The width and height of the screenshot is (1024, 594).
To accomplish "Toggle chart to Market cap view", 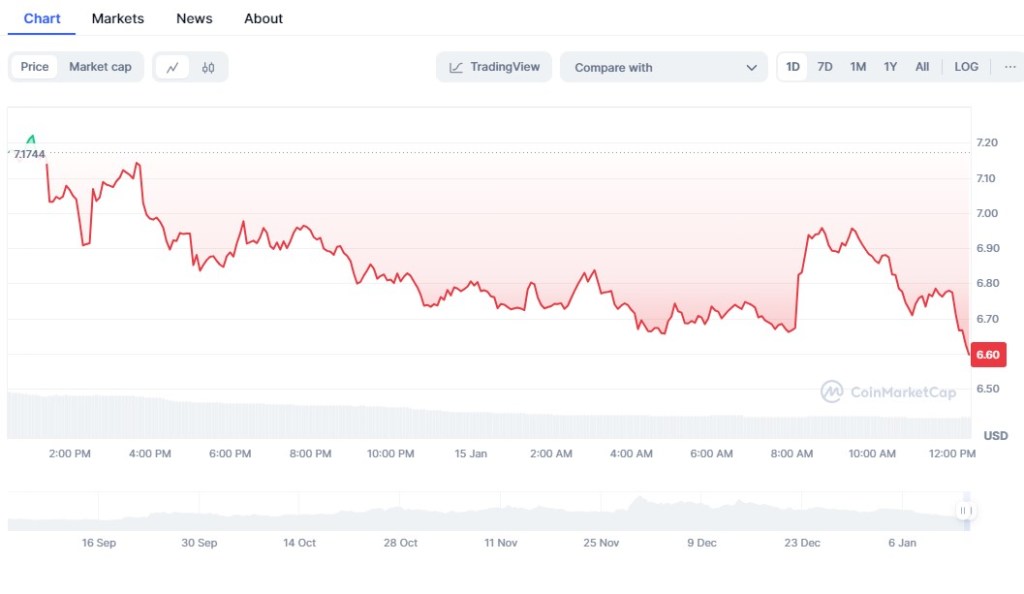I will [x=100, y=67].
